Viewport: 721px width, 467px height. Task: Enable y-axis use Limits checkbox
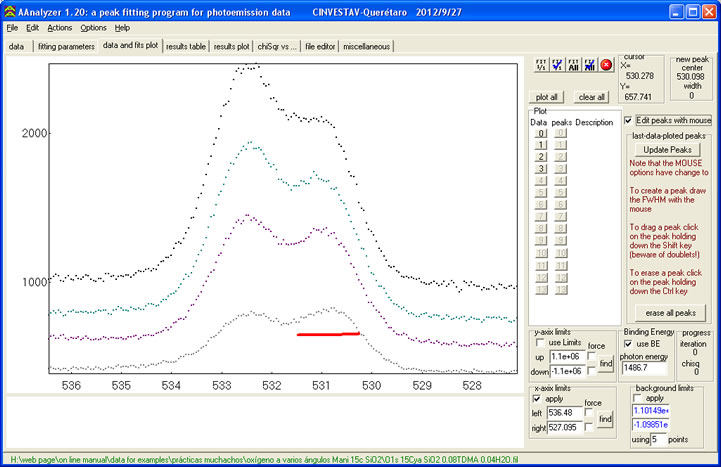click(x=541, y=342)
